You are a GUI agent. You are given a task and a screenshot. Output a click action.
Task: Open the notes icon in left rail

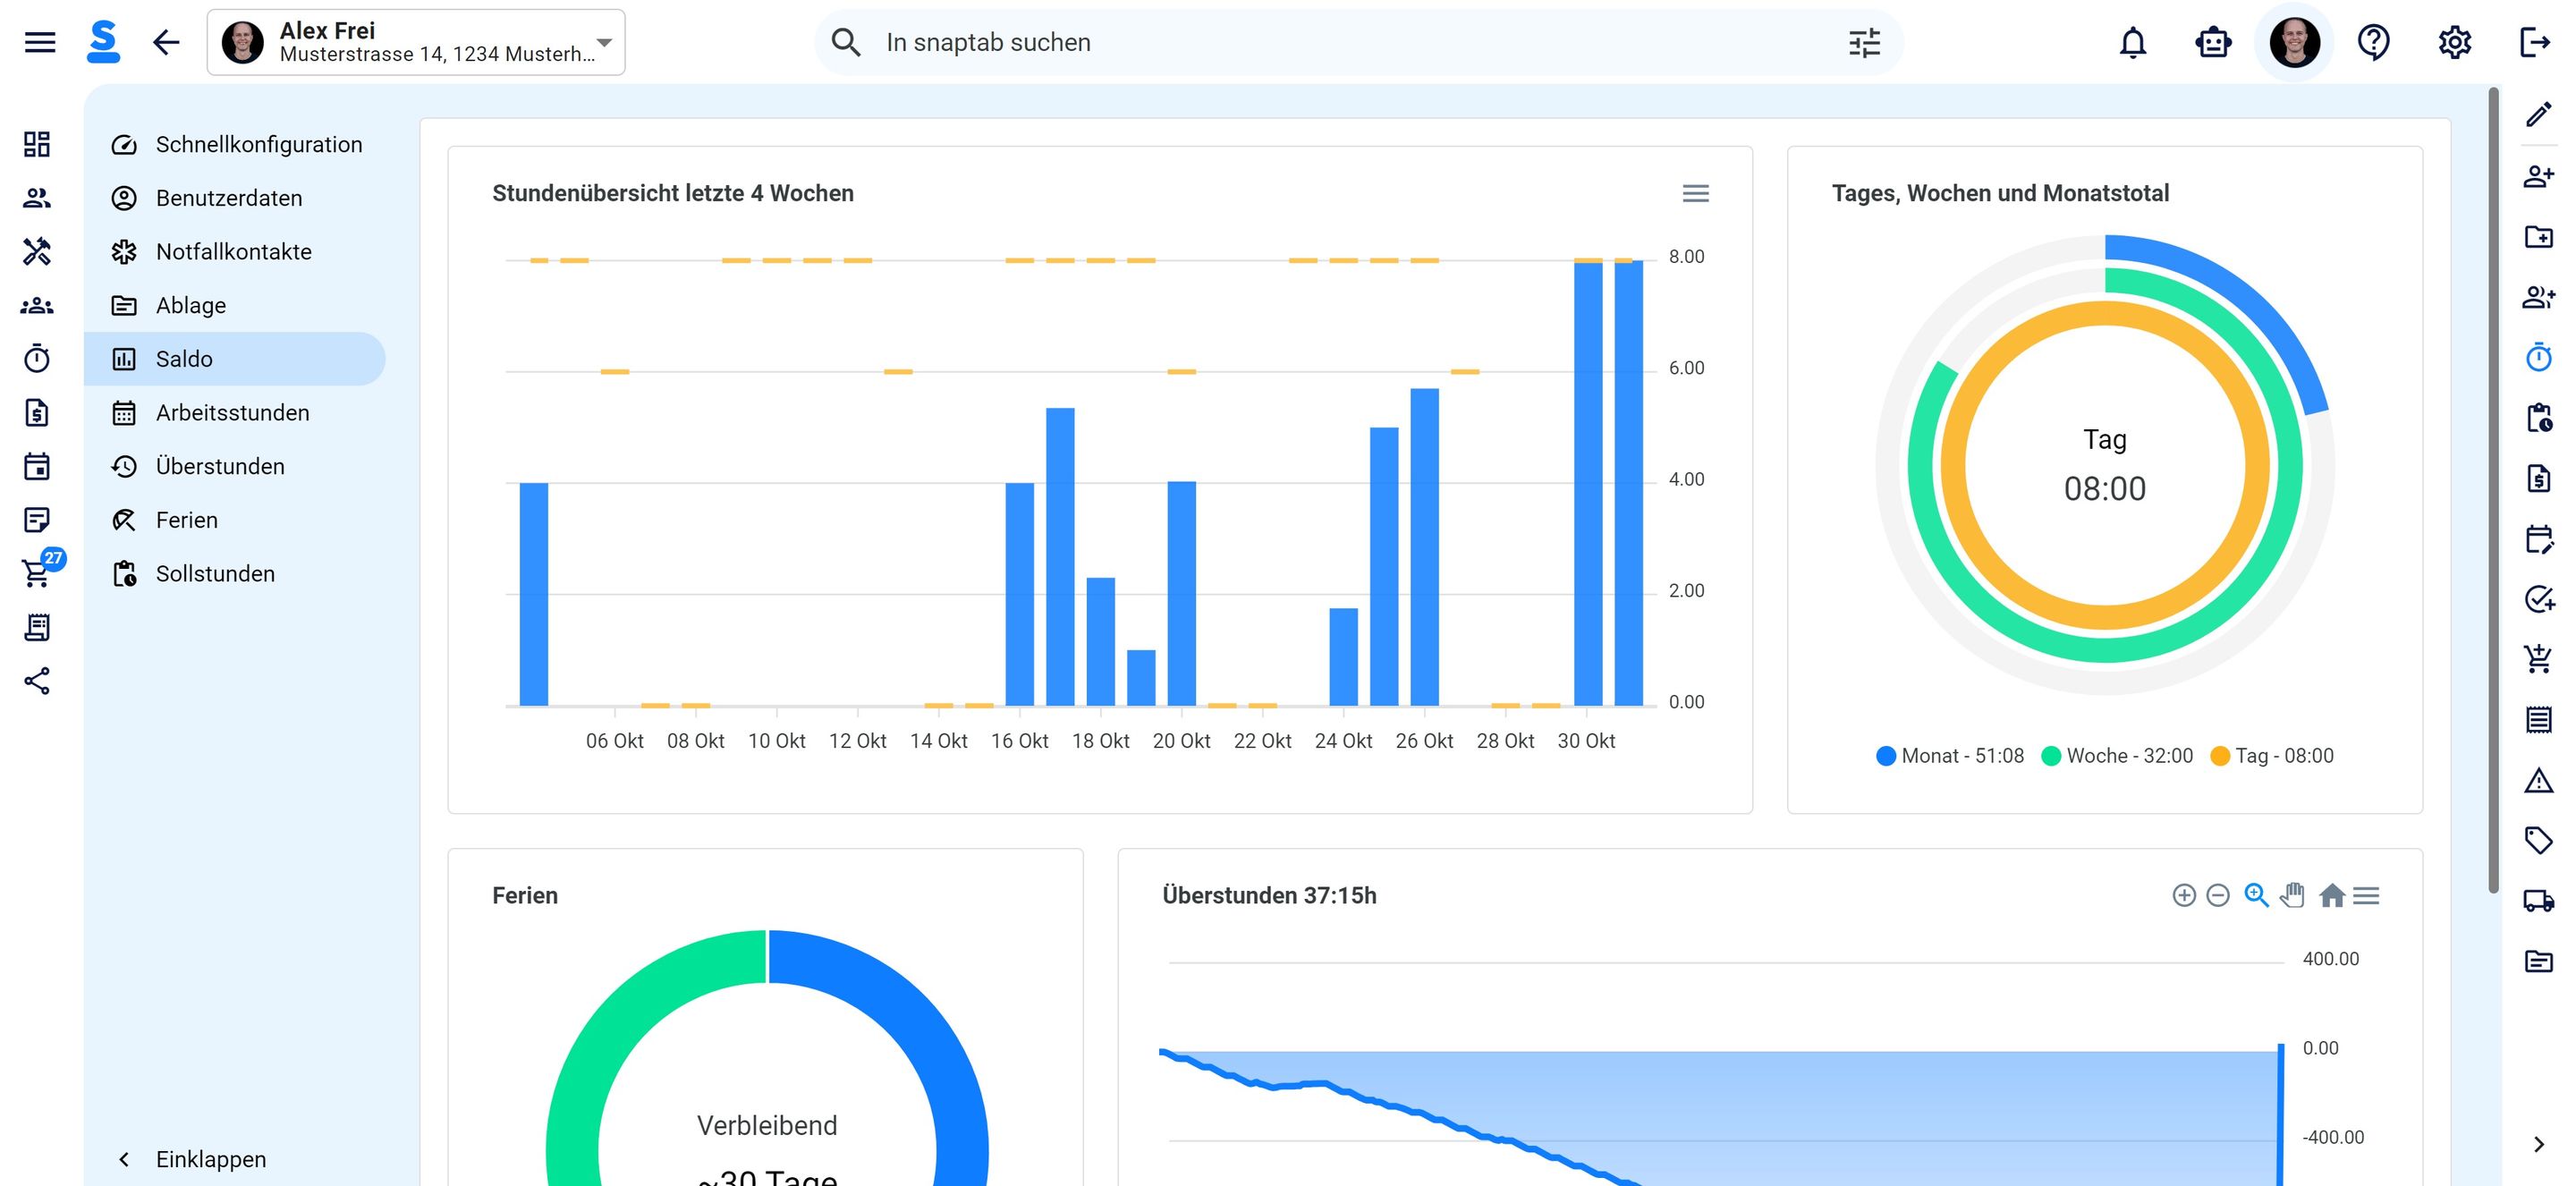[x=37, y=519]
